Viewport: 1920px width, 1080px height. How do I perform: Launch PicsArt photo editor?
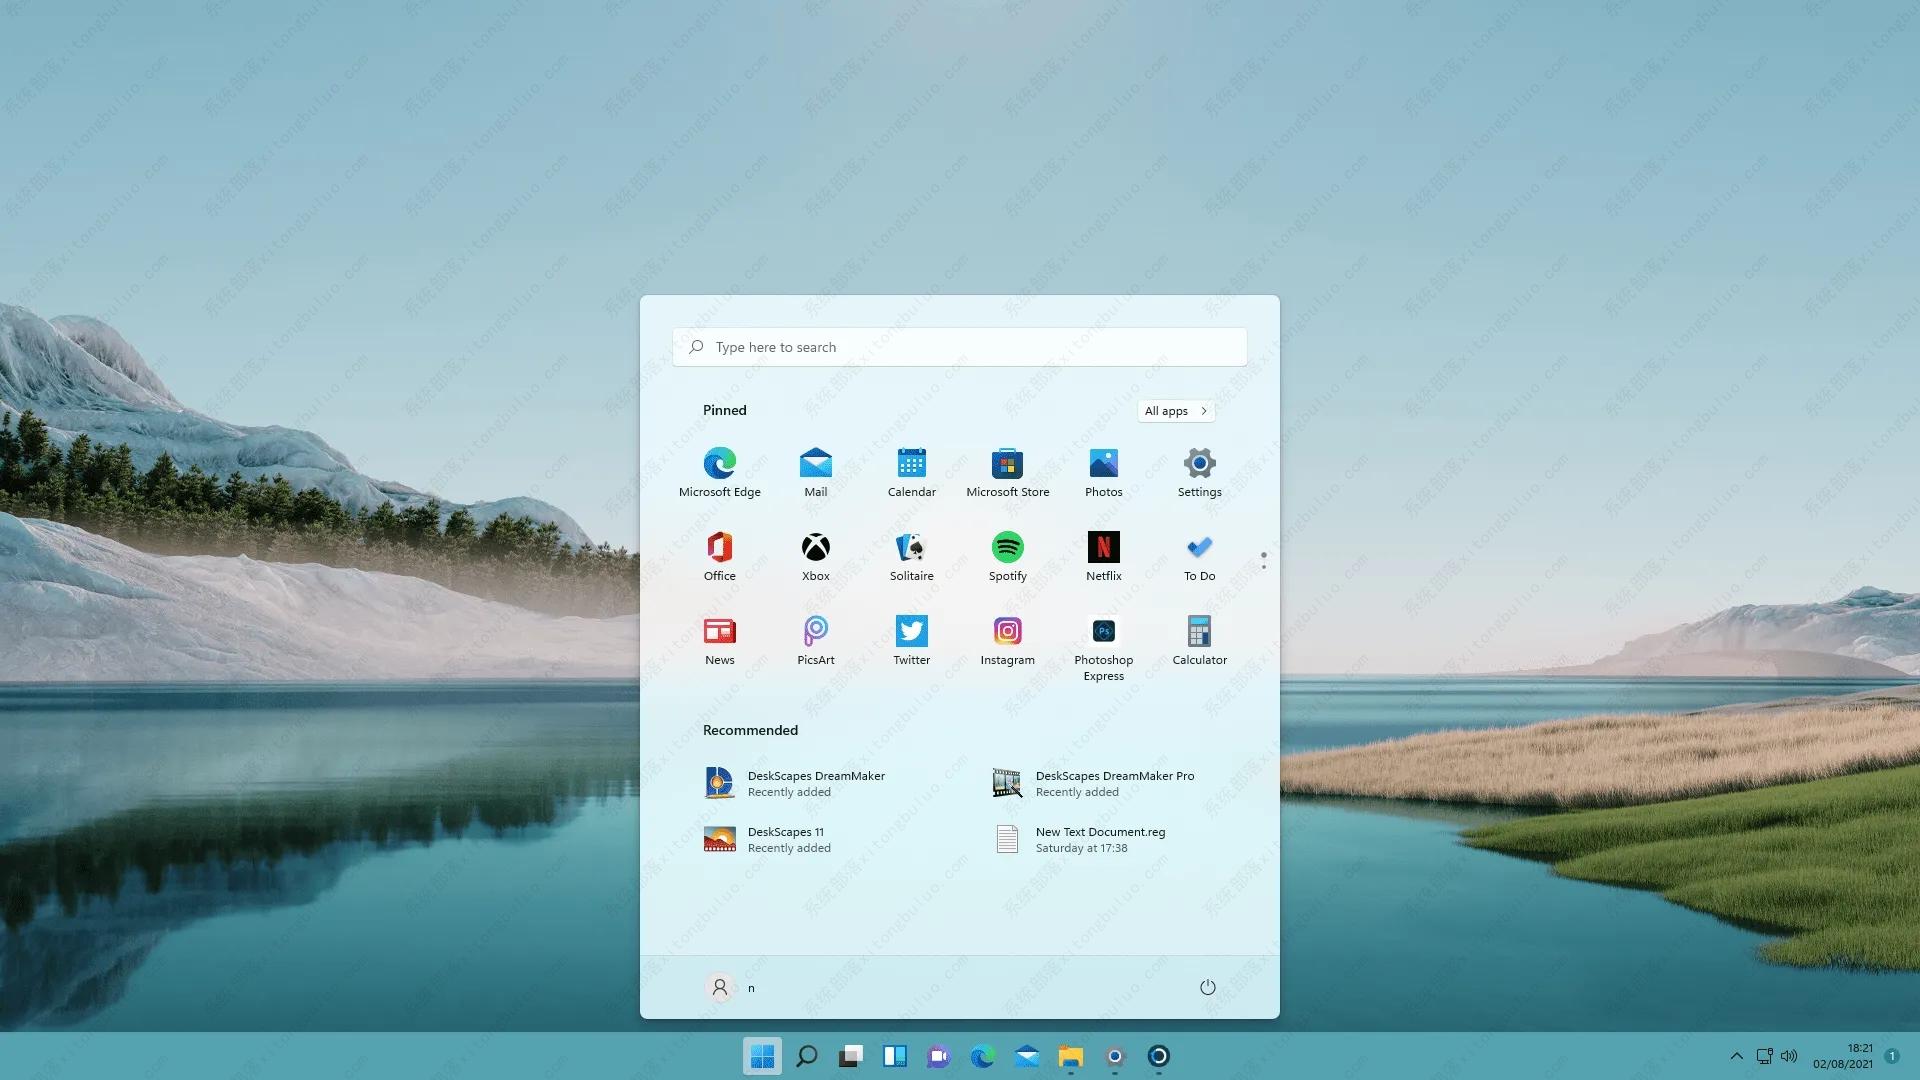tap(815, 630)
